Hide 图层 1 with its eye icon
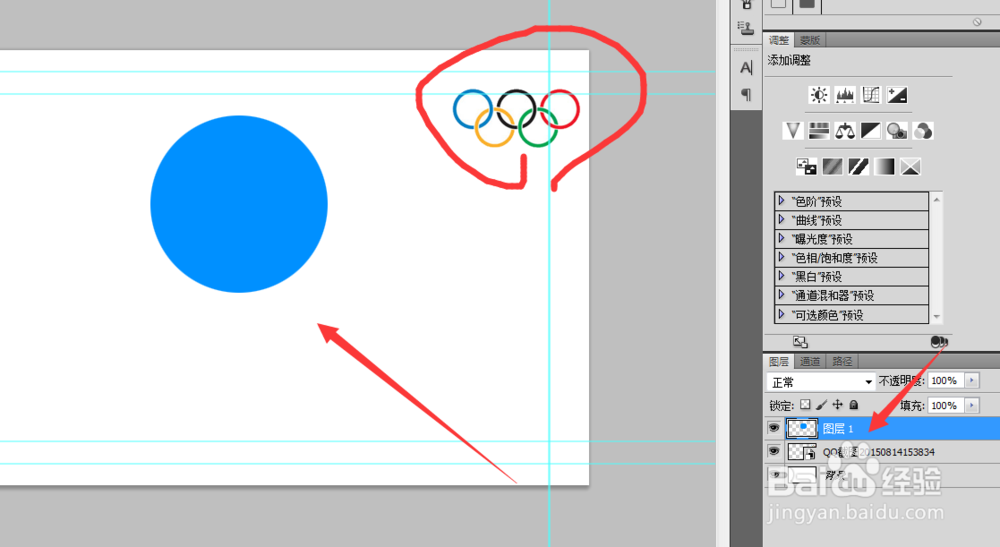 774,428
